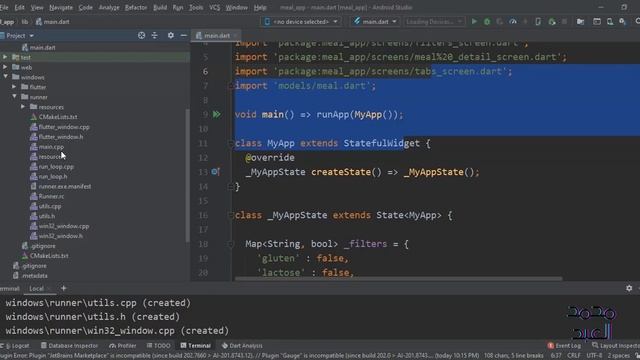Open terminal settings gear
Viewport: 640px width, 360px height.
[x=629, y=288]
